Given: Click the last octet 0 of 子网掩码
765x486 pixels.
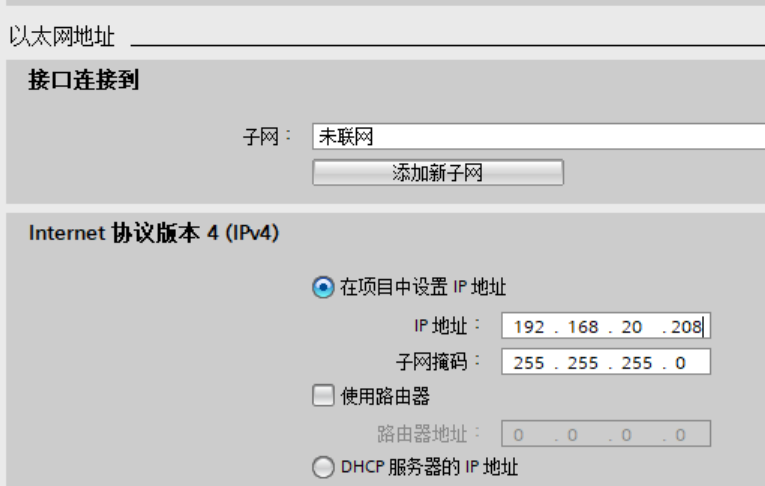Looking at the screenshot, I should (680, 363).
